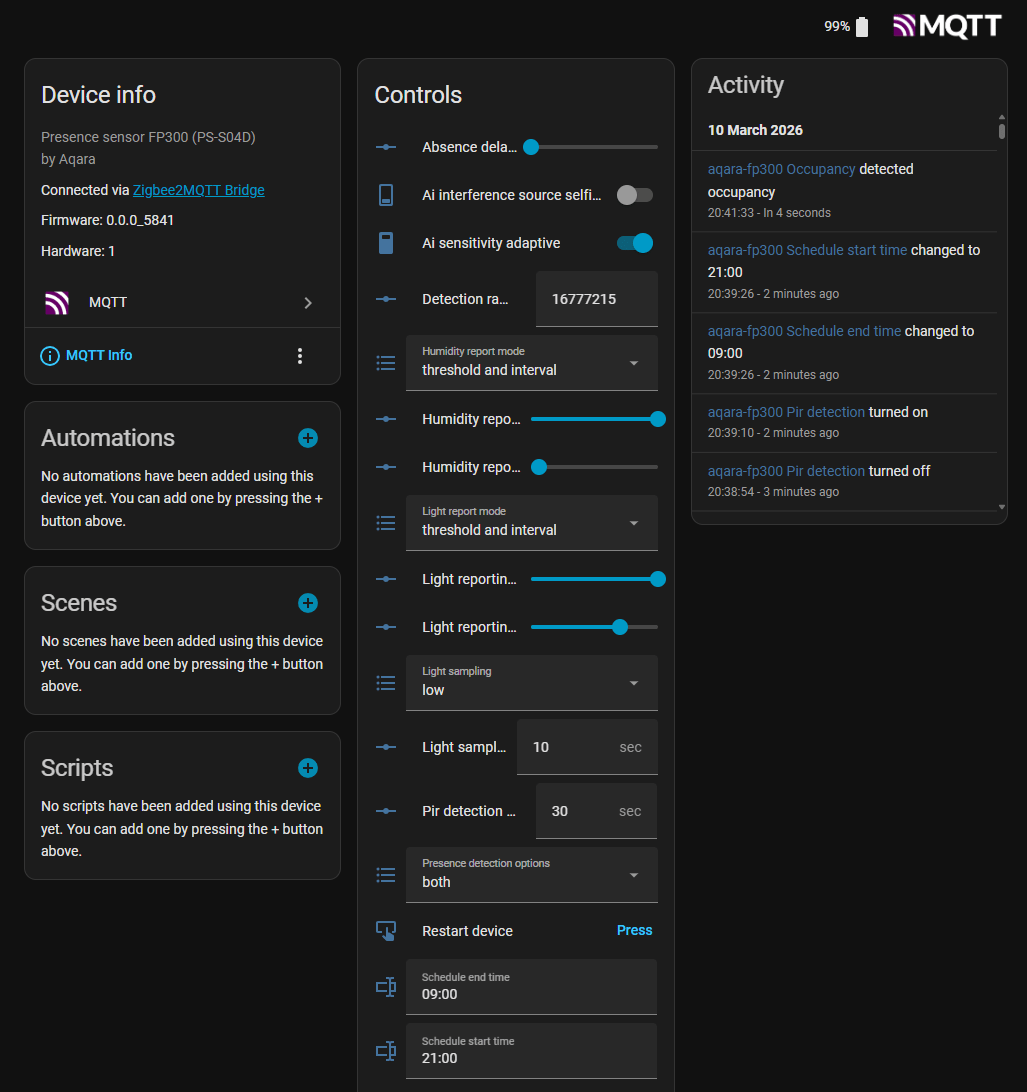Click the Detection range input field
The height and width of the screenshot is (1092, 1027).
coord(596,299)
